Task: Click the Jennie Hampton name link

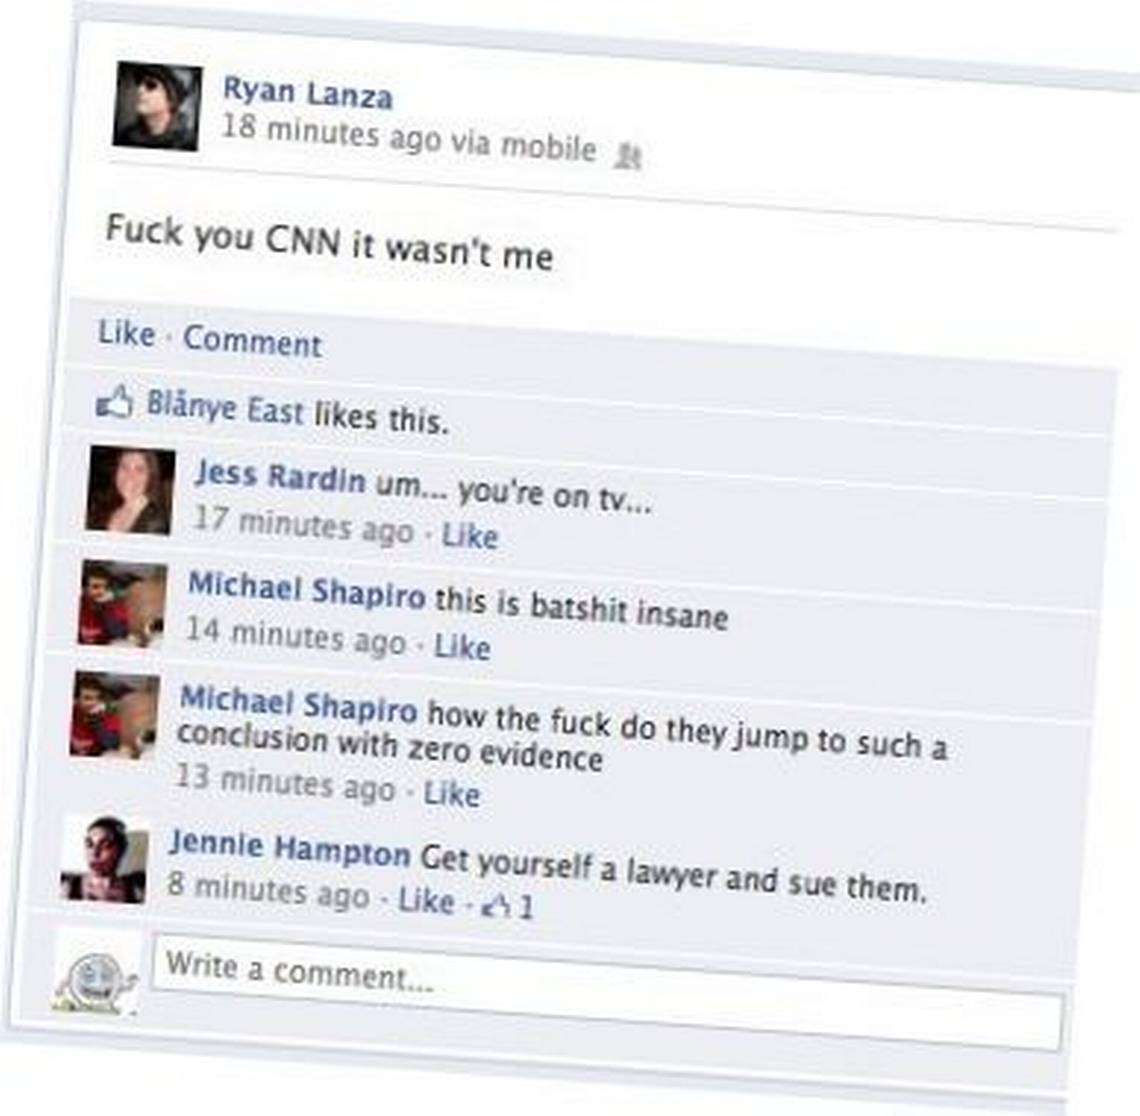Action: coord(289,847)
